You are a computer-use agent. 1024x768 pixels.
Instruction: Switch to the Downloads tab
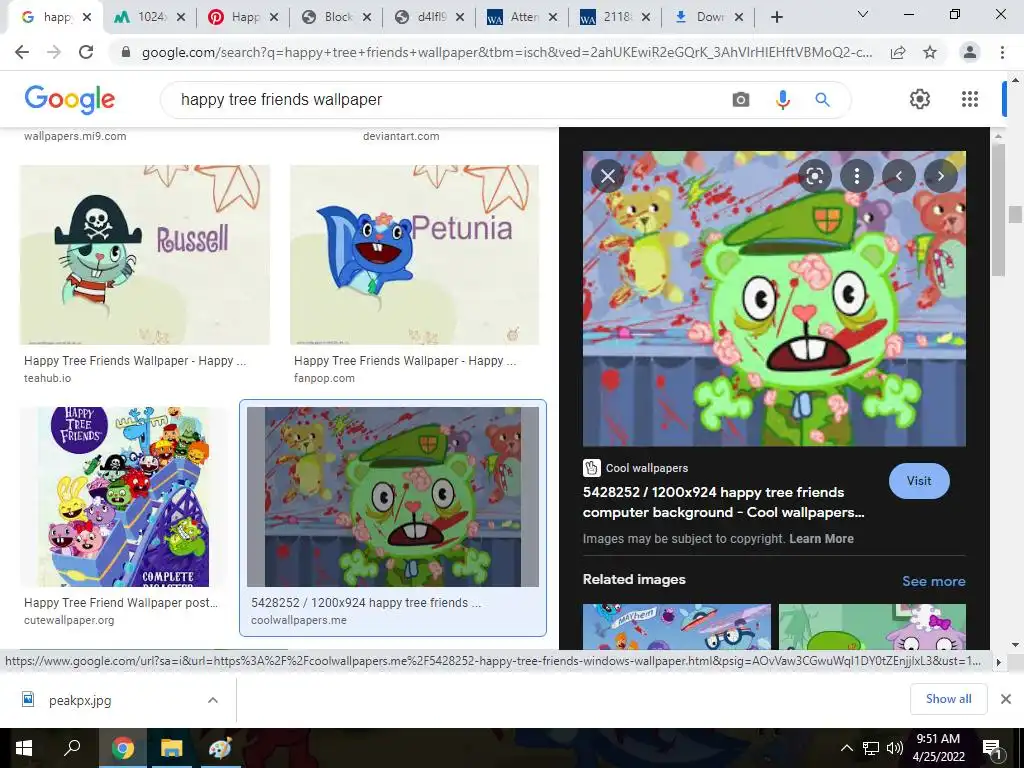701,17
